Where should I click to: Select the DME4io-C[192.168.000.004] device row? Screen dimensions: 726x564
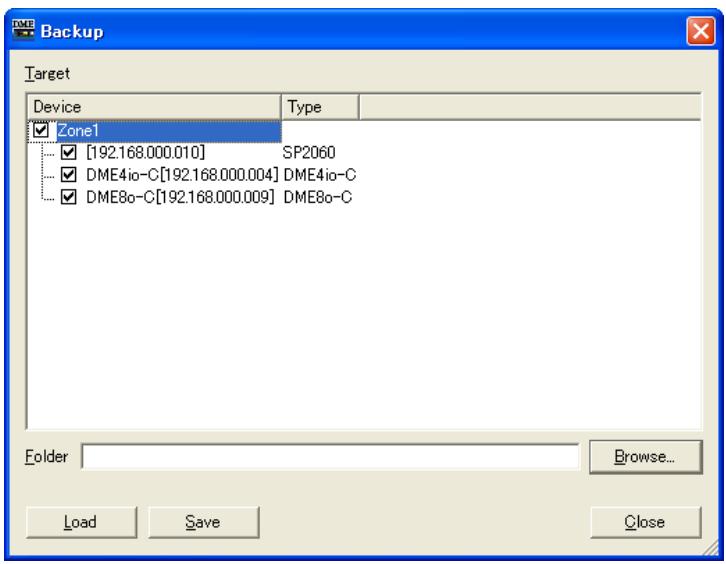click(182, 175)
